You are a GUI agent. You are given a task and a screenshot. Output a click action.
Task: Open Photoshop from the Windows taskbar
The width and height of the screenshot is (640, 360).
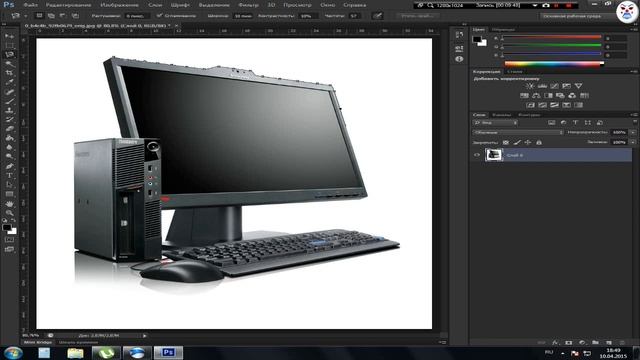168,352
